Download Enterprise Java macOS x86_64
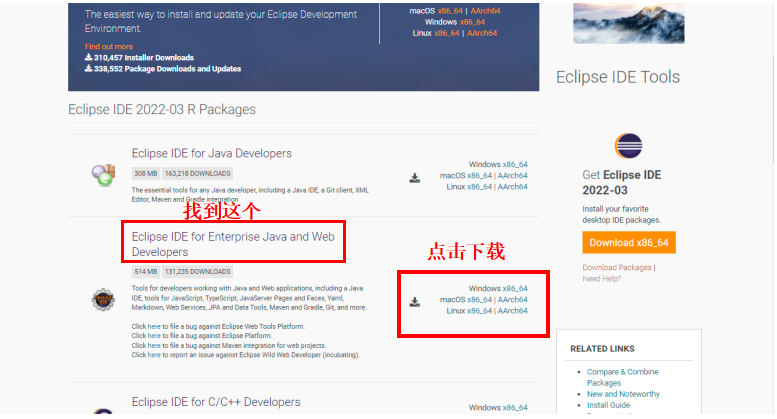The height and width of the screenshot is (419, 777). (480, 300)
